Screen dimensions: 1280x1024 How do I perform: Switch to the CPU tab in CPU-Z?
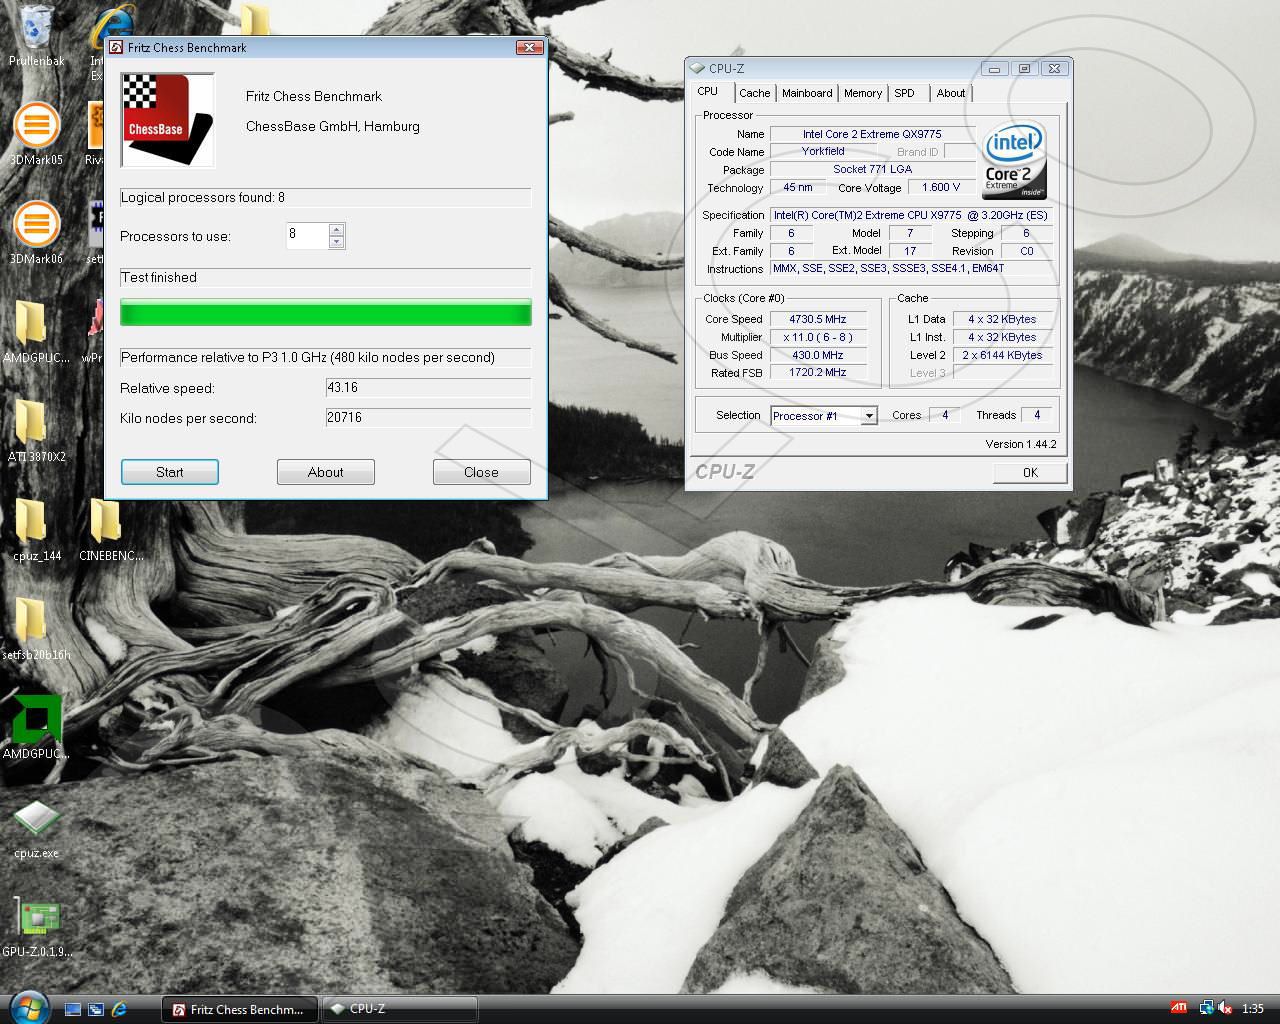[x=708, y=91]
